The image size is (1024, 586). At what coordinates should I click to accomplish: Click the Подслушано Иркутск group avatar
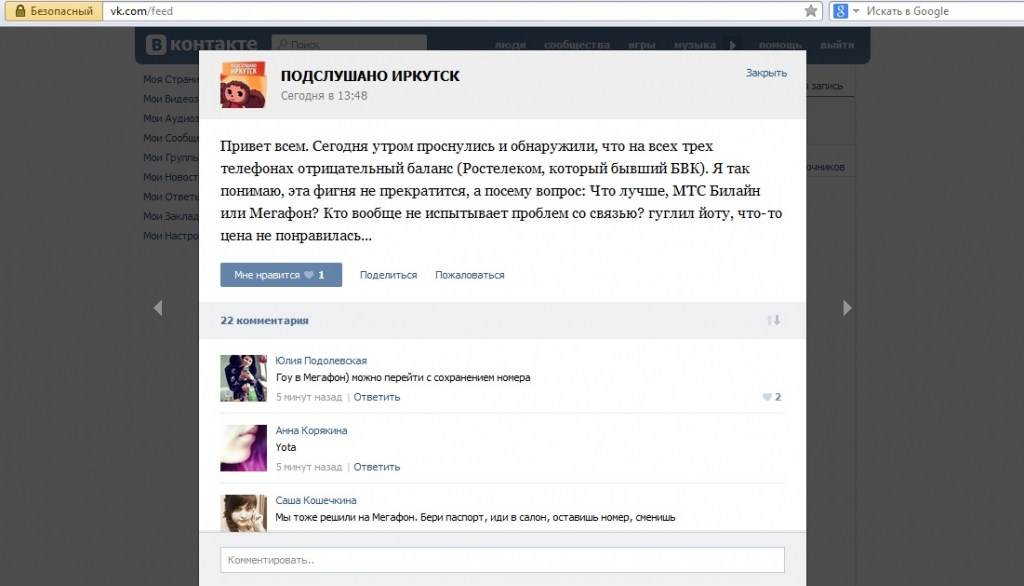(x=243, y=84)
